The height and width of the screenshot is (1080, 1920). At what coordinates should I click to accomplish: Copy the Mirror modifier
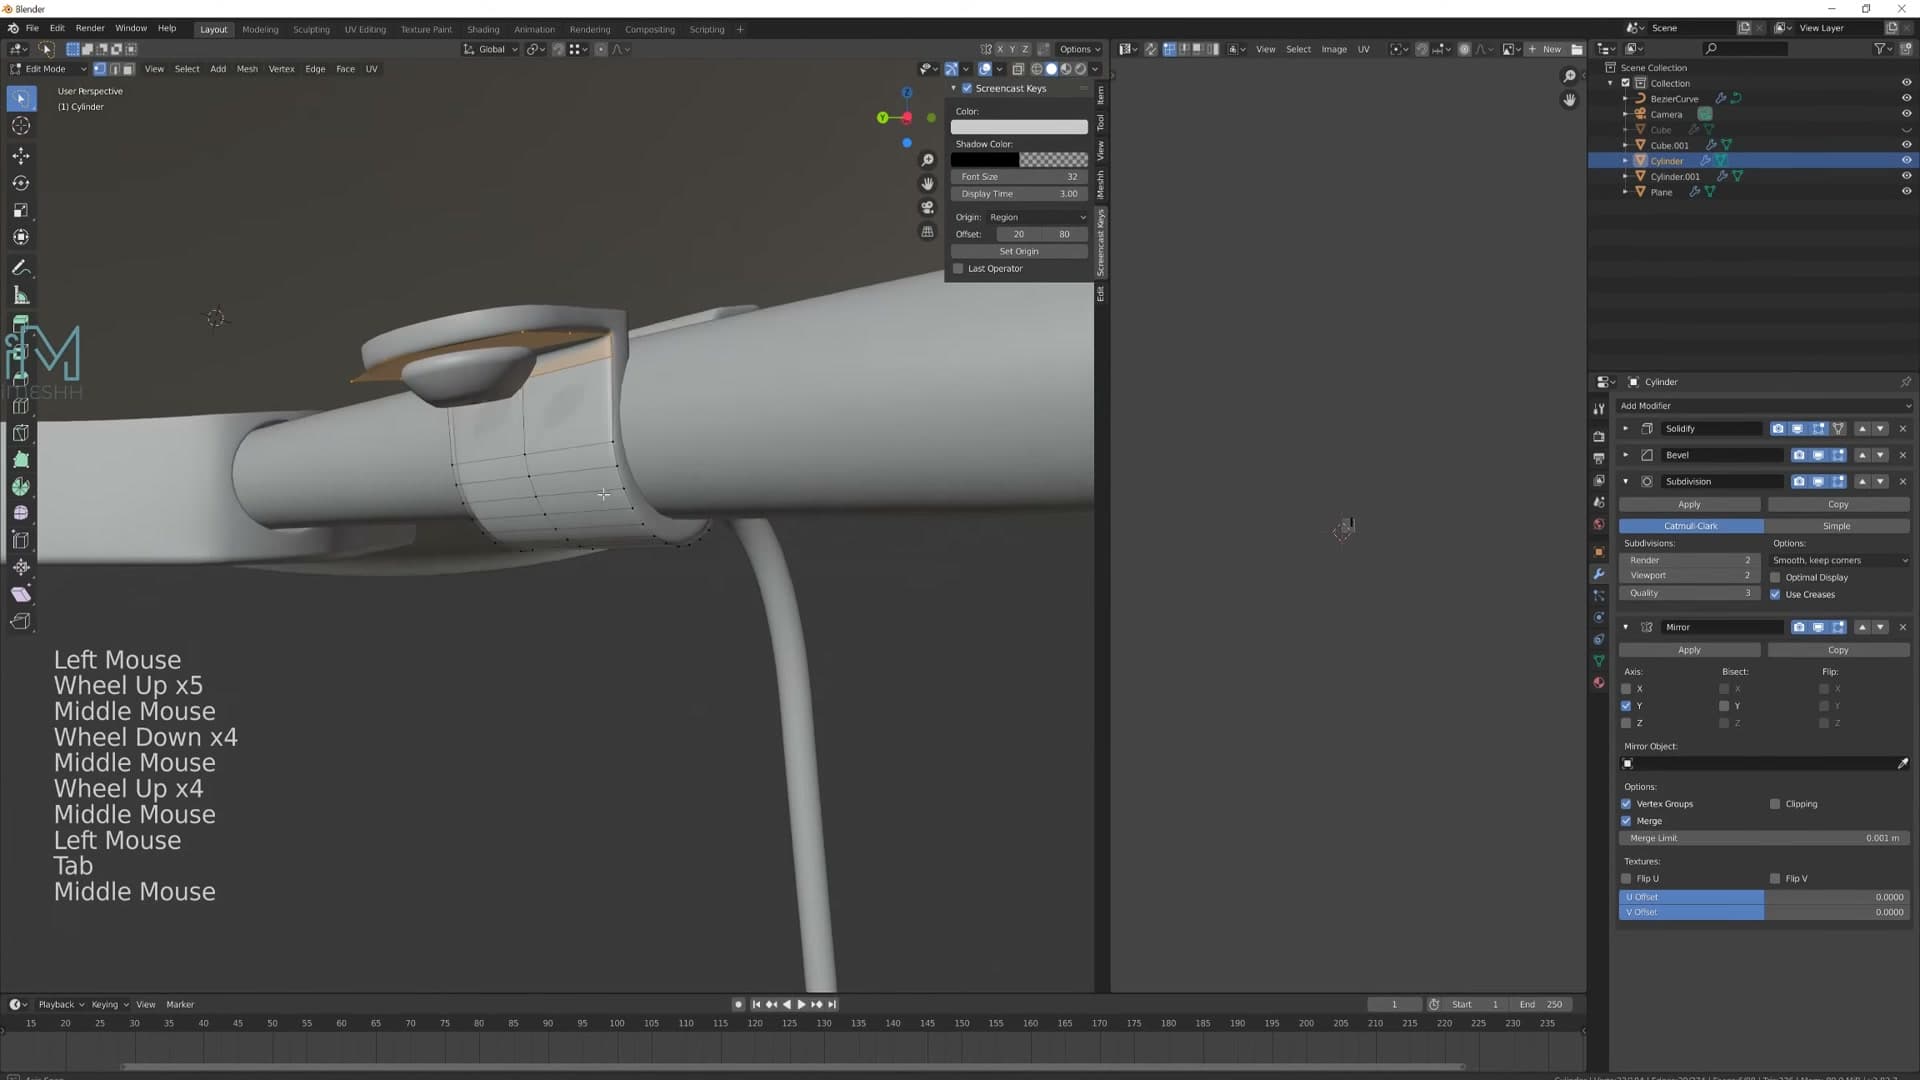pyautogui.click(x=1838, y=650)
